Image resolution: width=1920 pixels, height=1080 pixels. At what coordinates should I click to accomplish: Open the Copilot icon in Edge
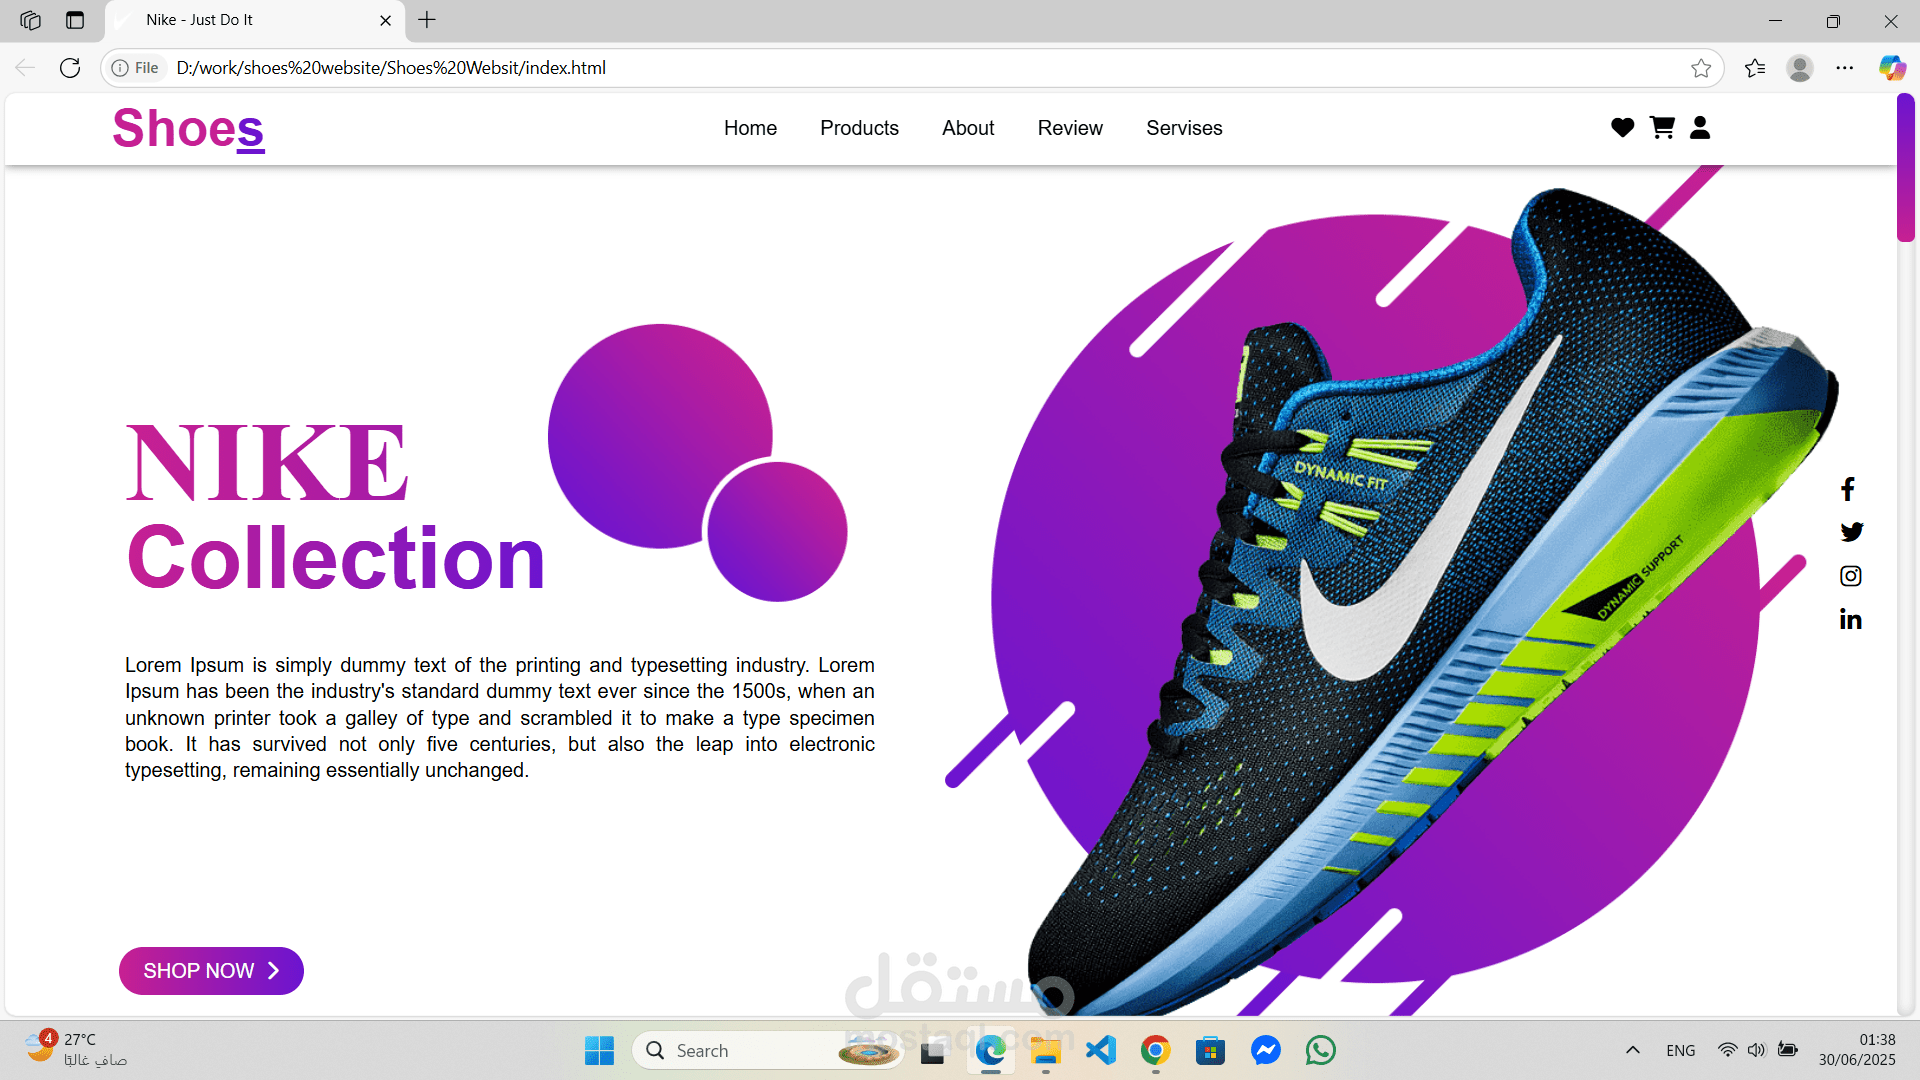click(x=1891, y=68)
